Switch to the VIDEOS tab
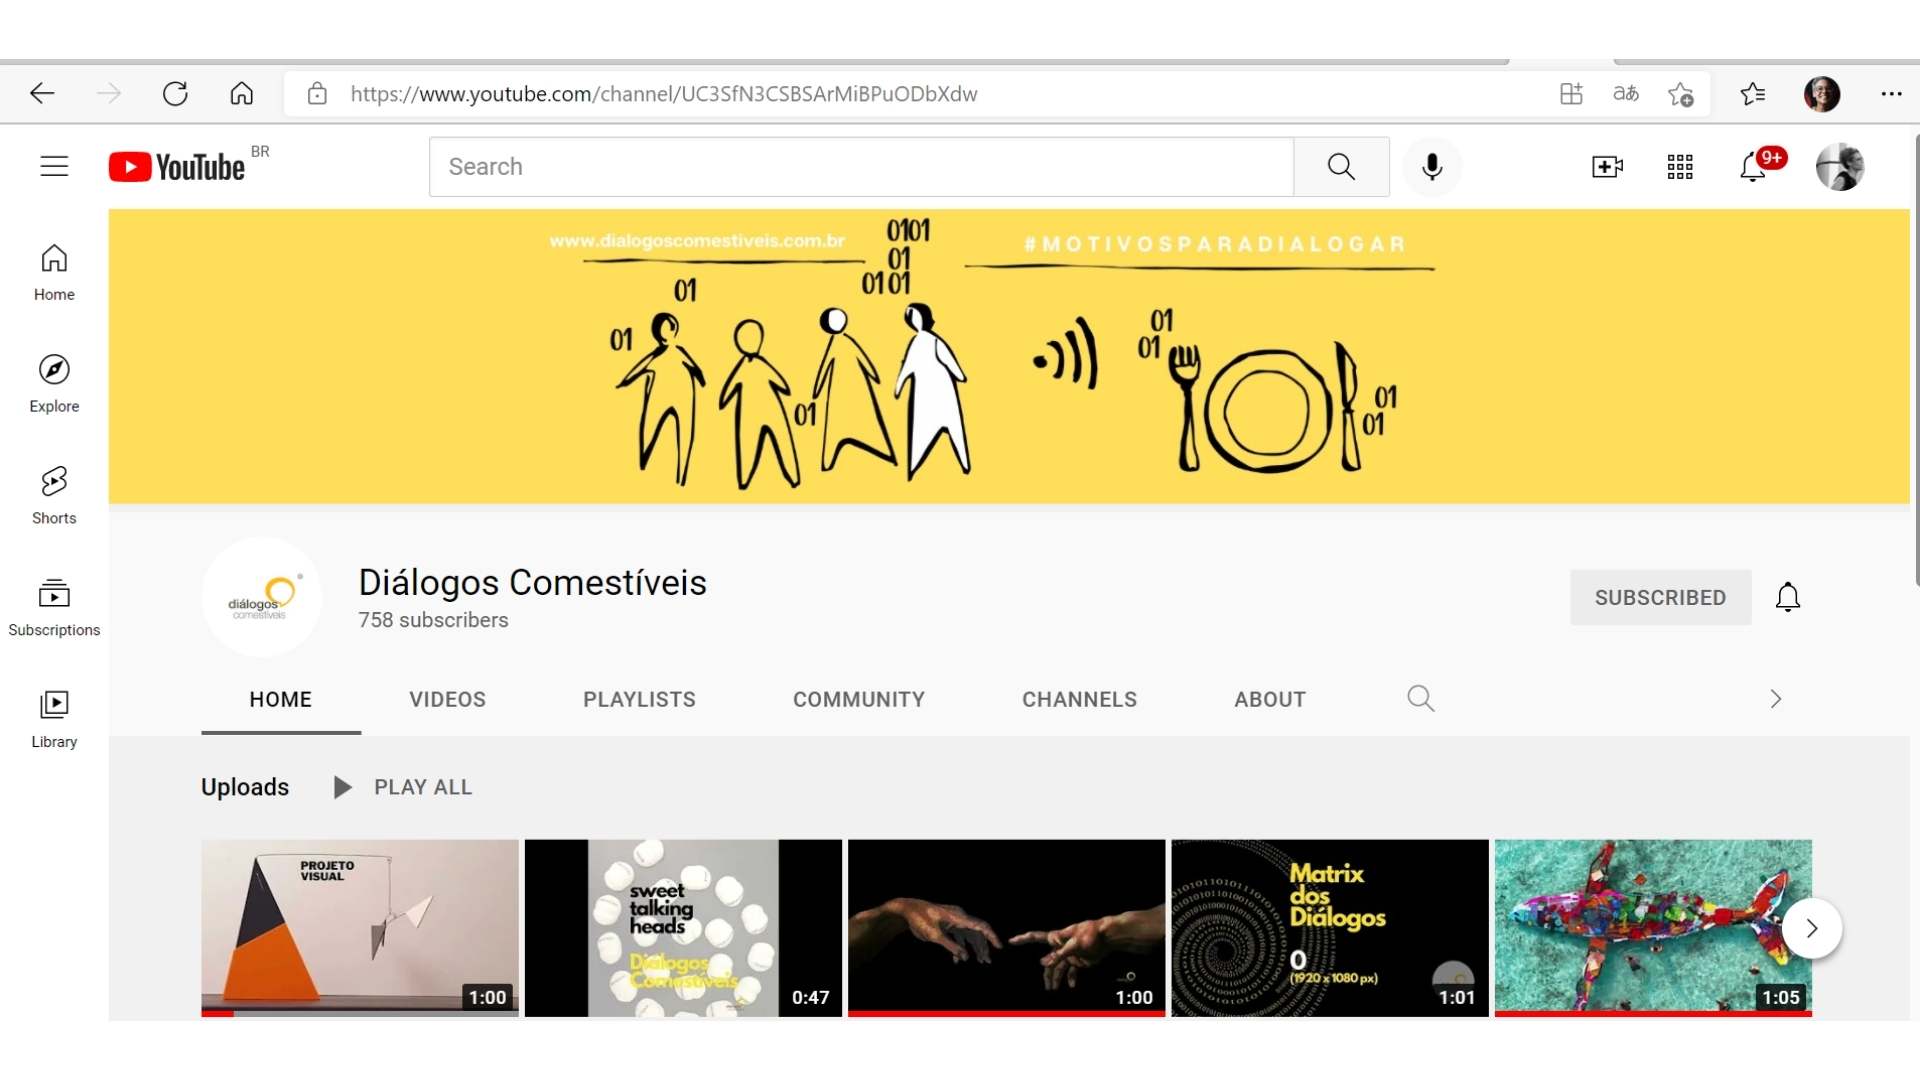This screenshot has width=1920, height=1080. (447, 700)
